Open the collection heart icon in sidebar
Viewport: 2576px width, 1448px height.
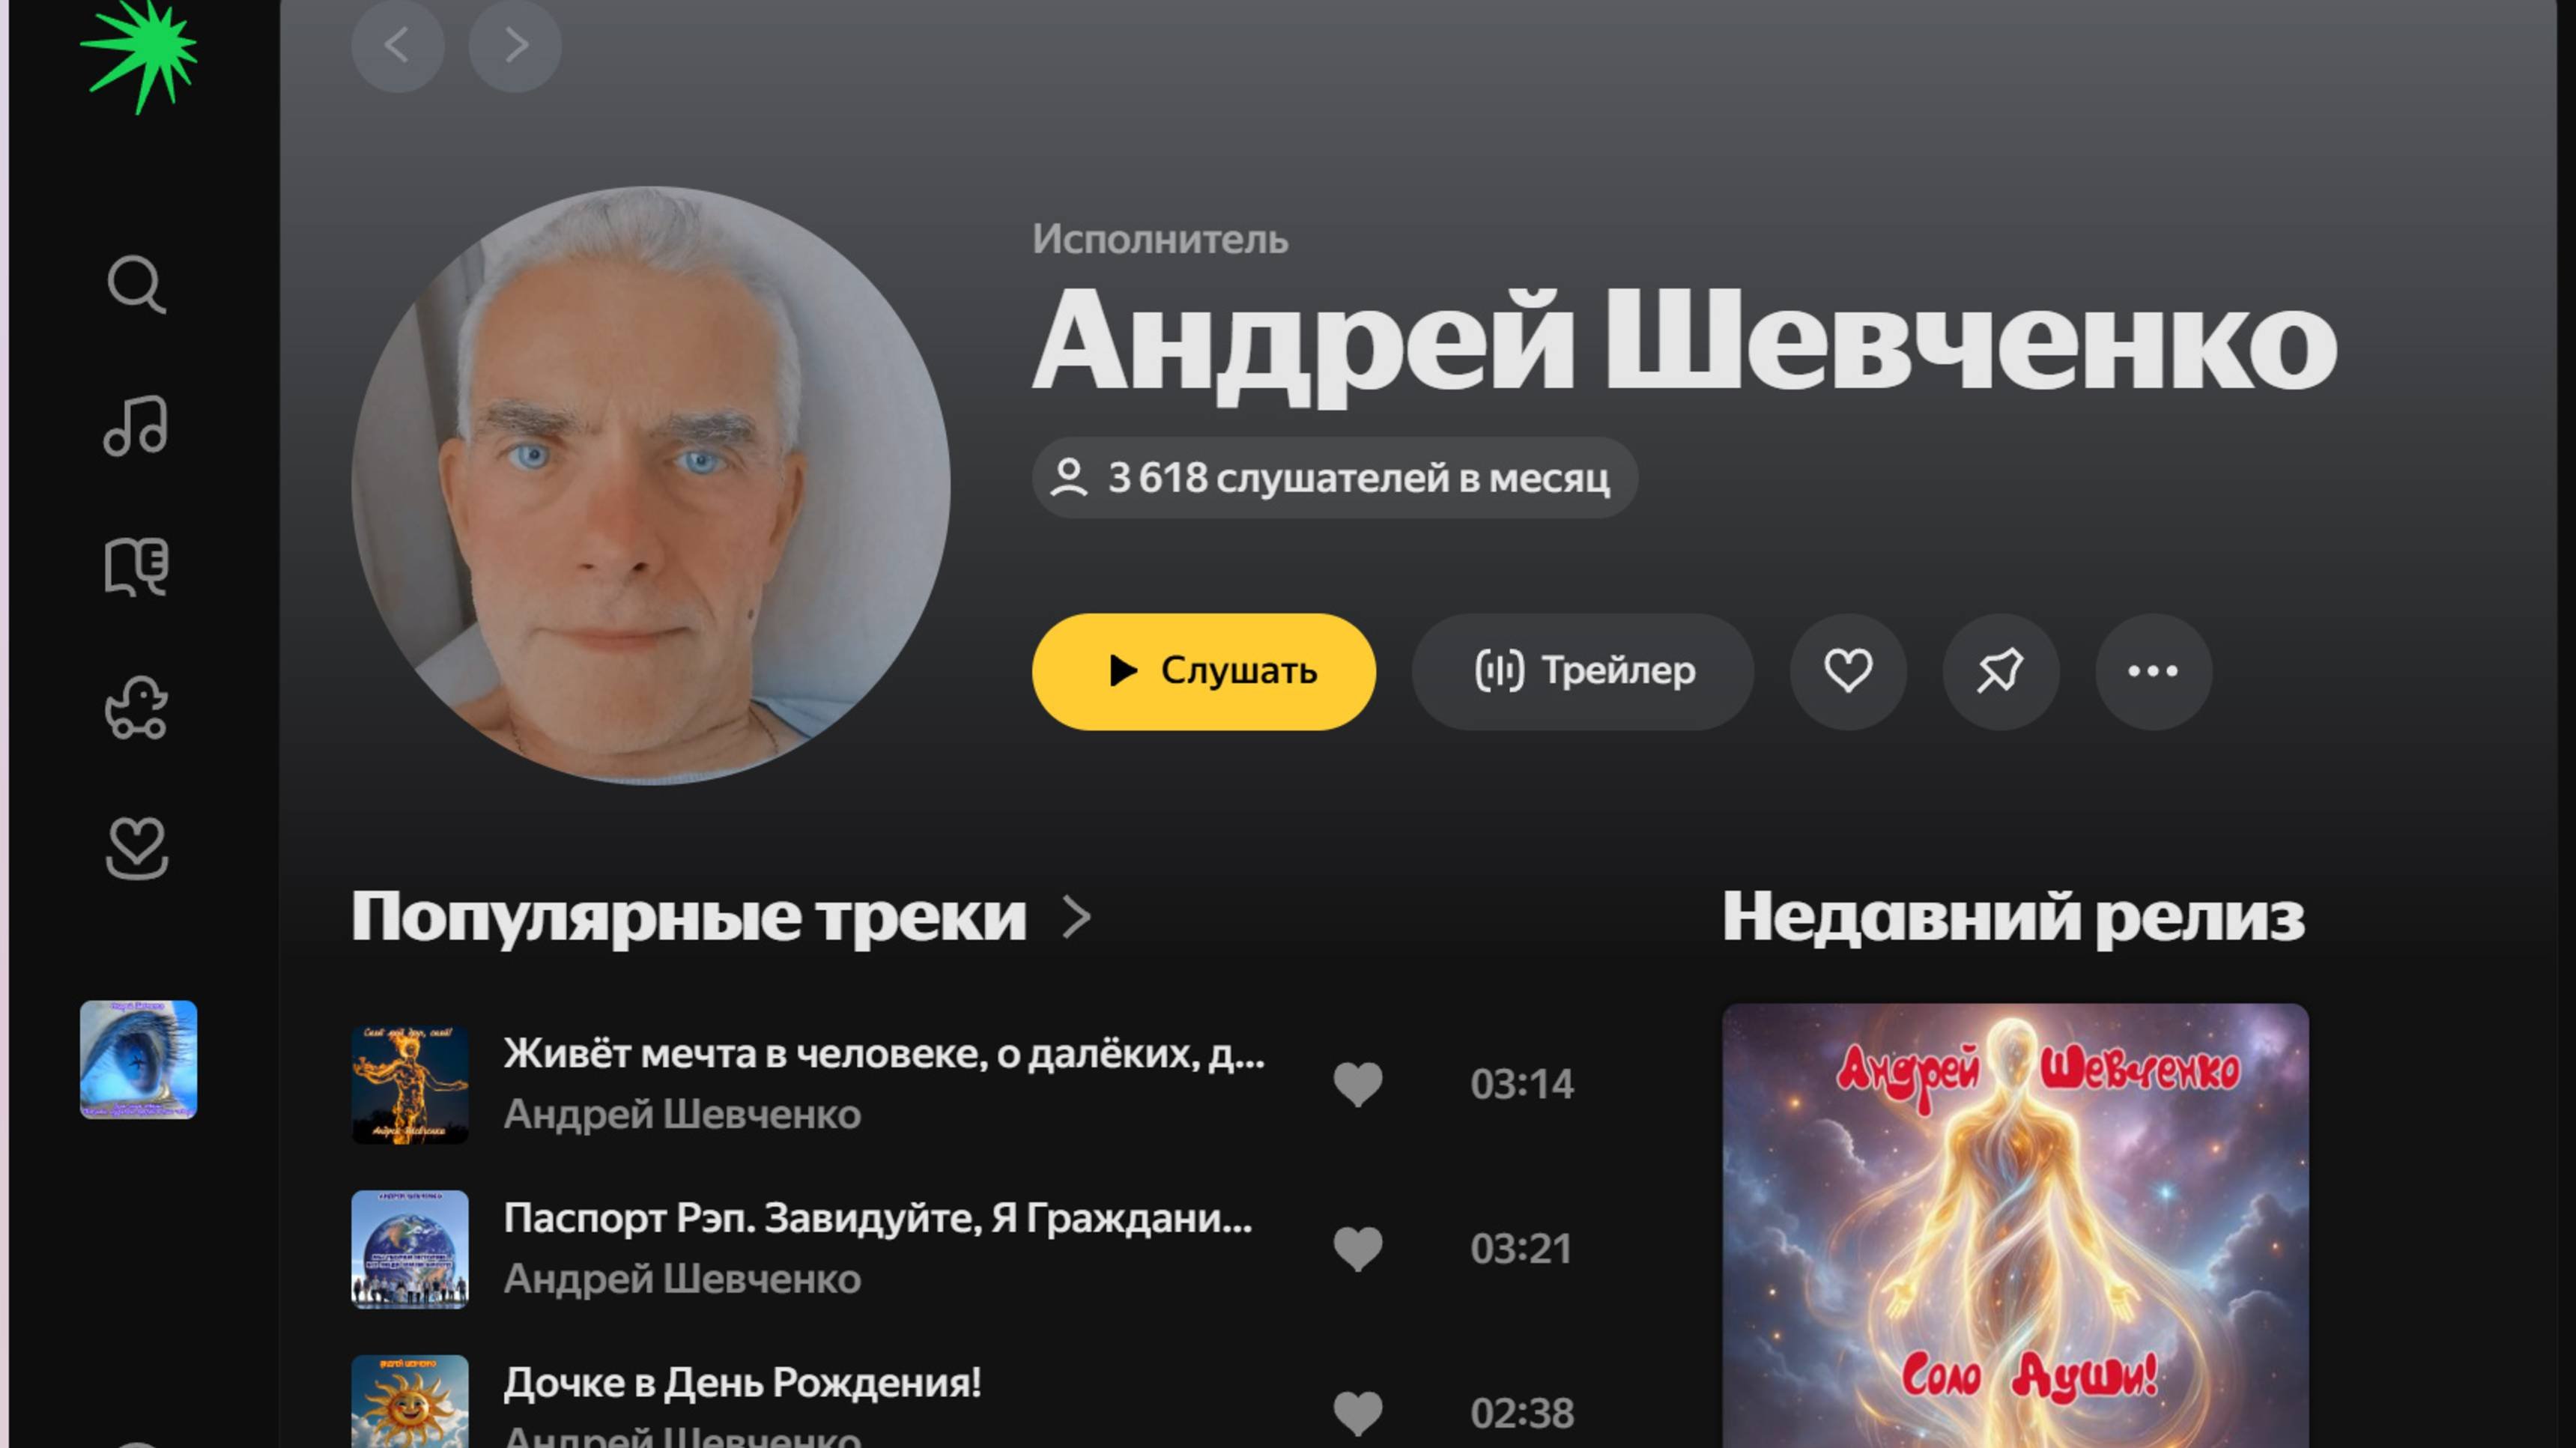[x=136, y=849]
